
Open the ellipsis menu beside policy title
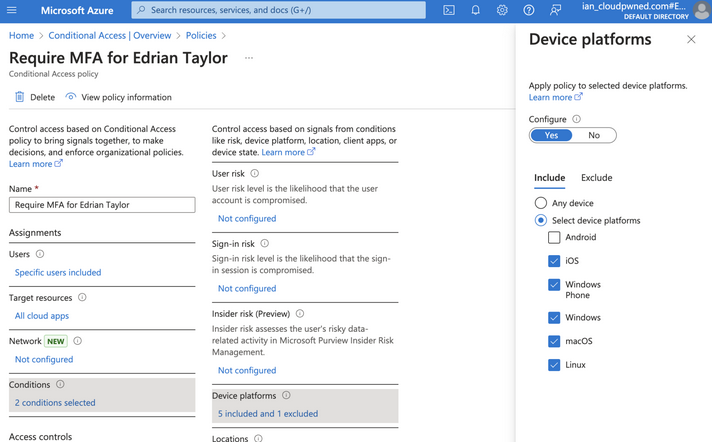pyautogui.click(x=249, y=58)
